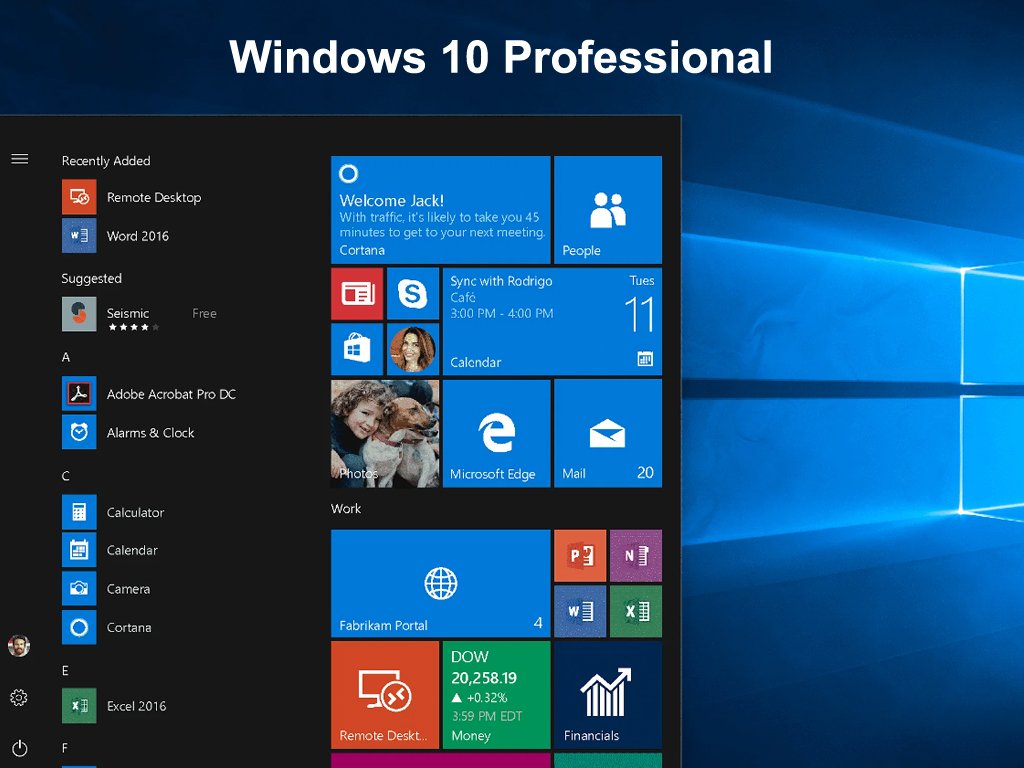
Task: Open Word 2016 under Recently Added
Action: click(x=126, y=235)
